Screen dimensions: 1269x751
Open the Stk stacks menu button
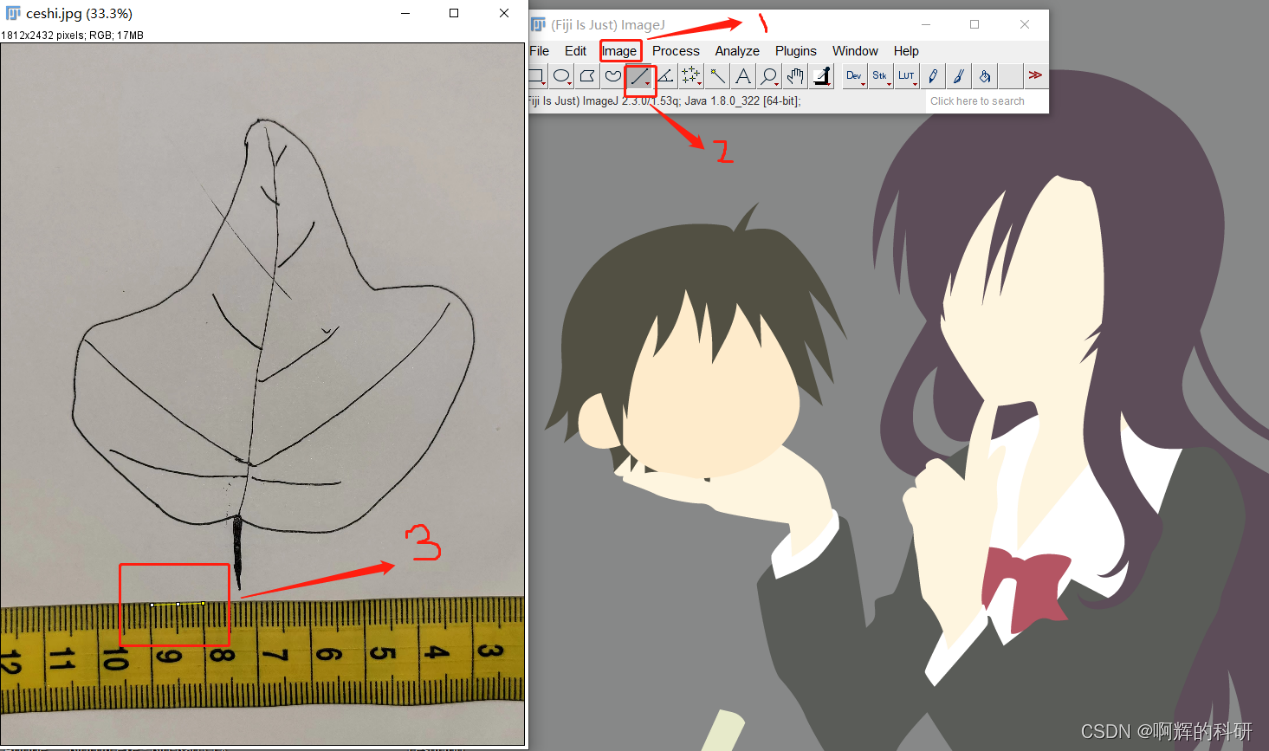880,76
